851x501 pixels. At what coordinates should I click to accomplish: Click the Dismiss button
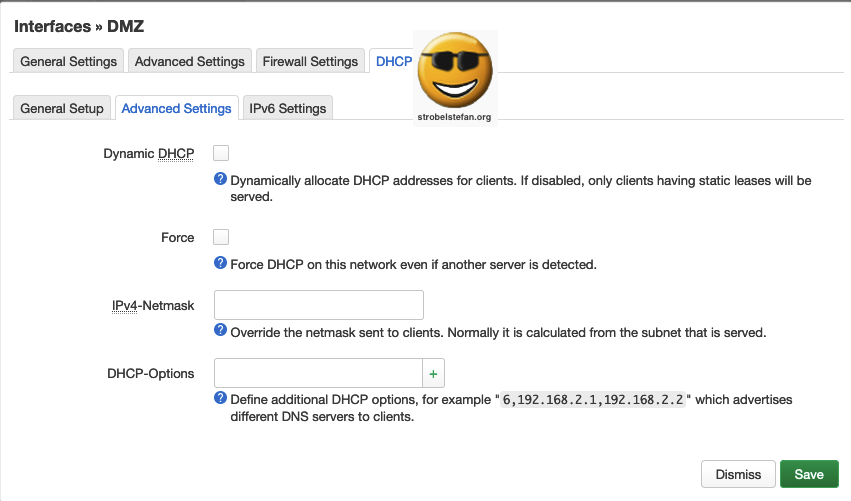[738, 474]
